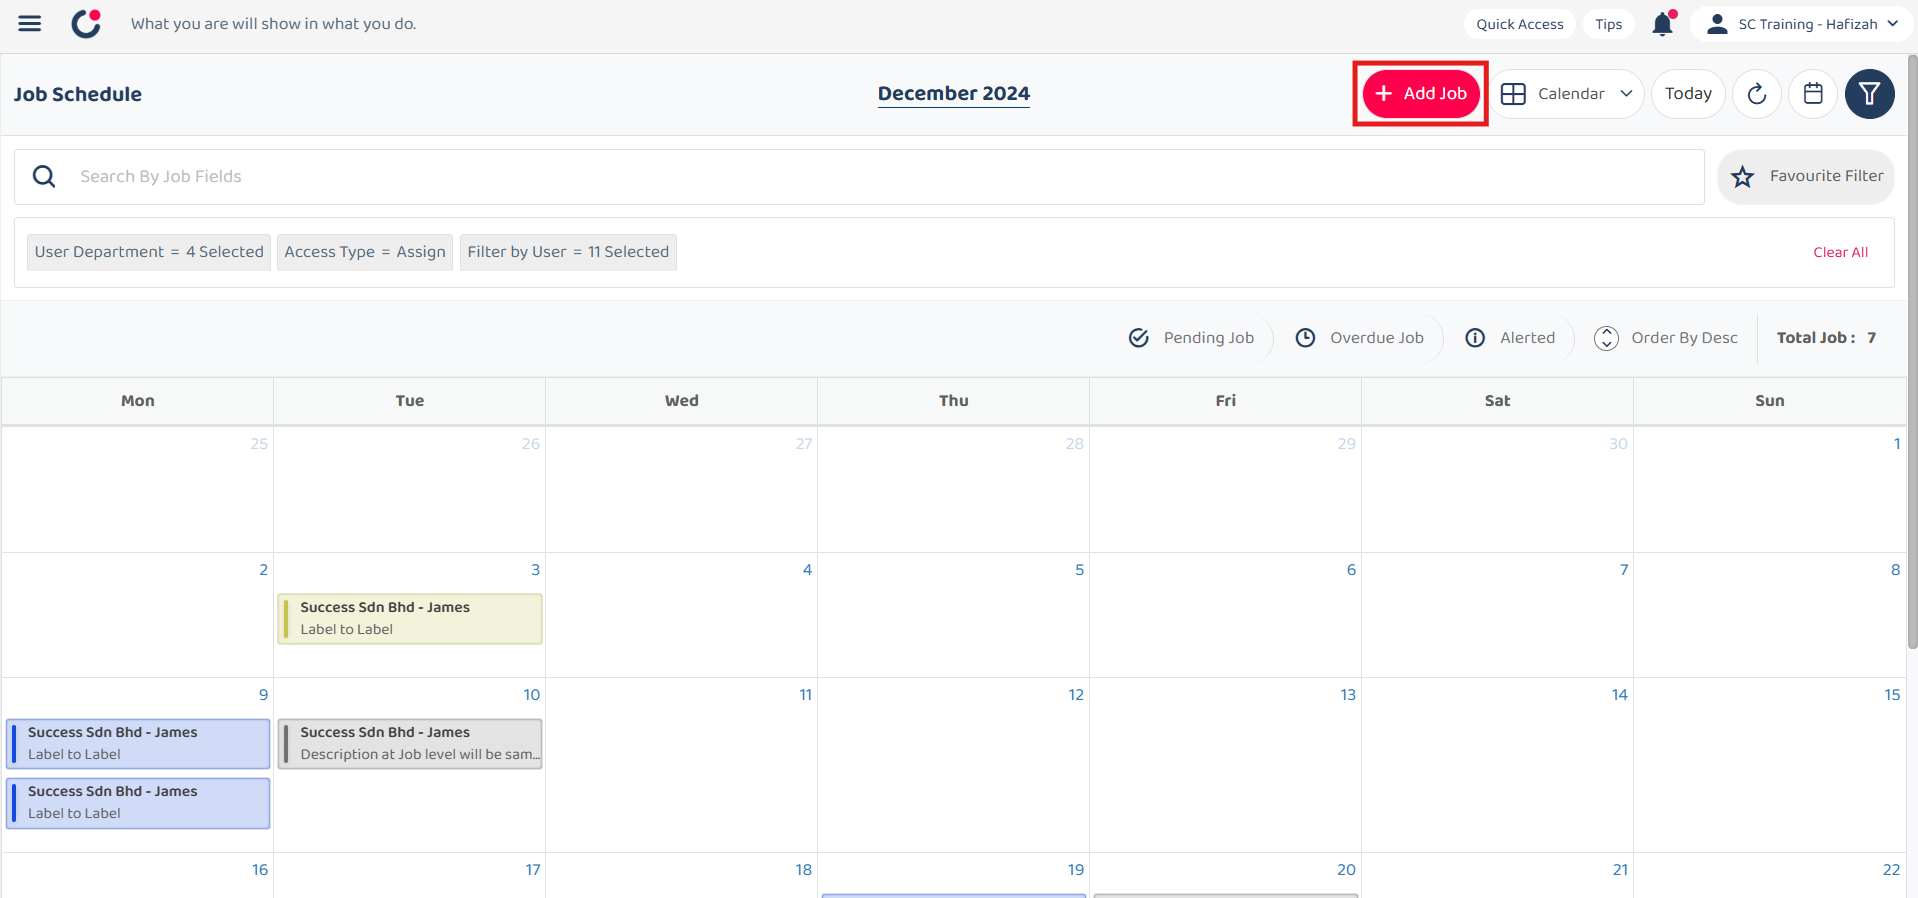
Task: Click the Favourite Filter button label
Action: click(x=1827, y=176)
